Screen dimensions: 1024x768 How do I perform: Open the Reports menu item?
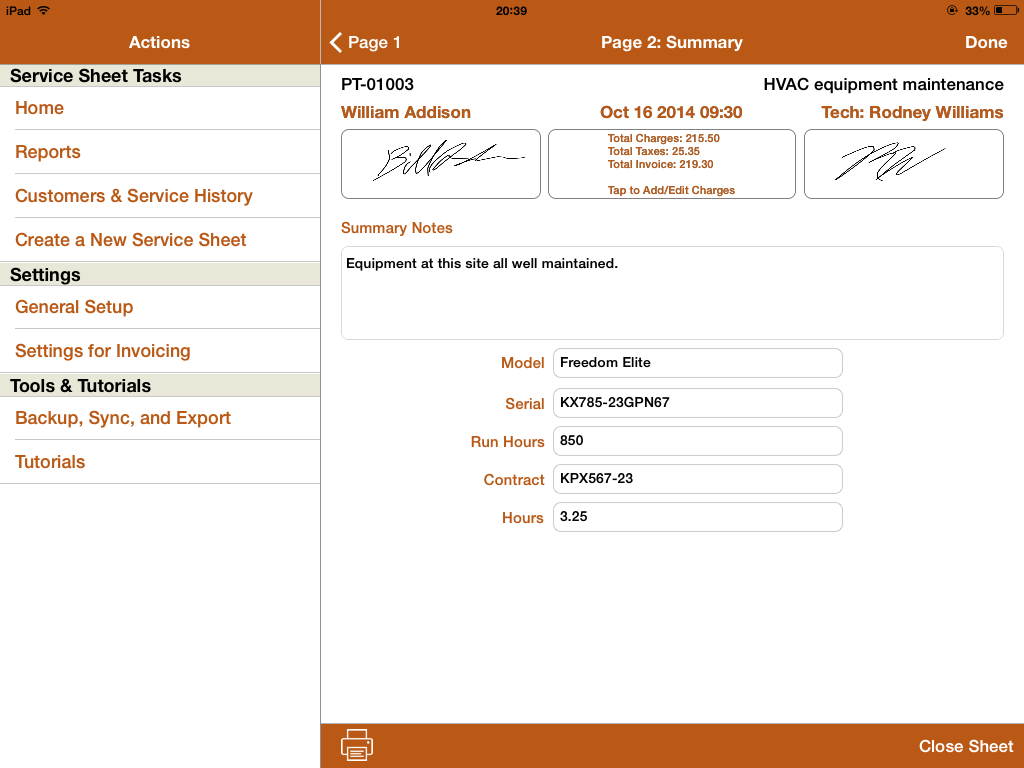(x=48, y=152)
